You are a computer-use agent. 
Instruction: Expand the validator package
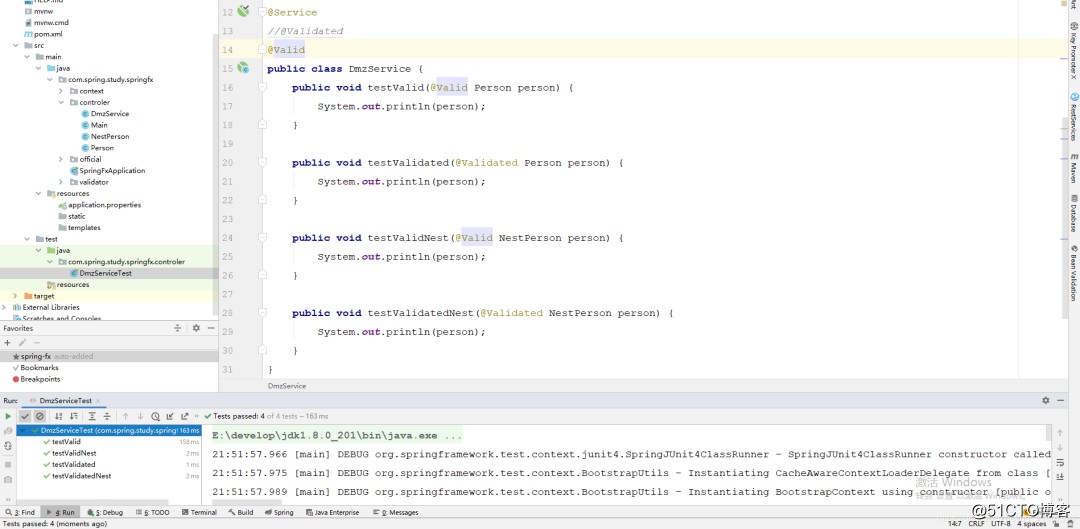tap(61, 183)
